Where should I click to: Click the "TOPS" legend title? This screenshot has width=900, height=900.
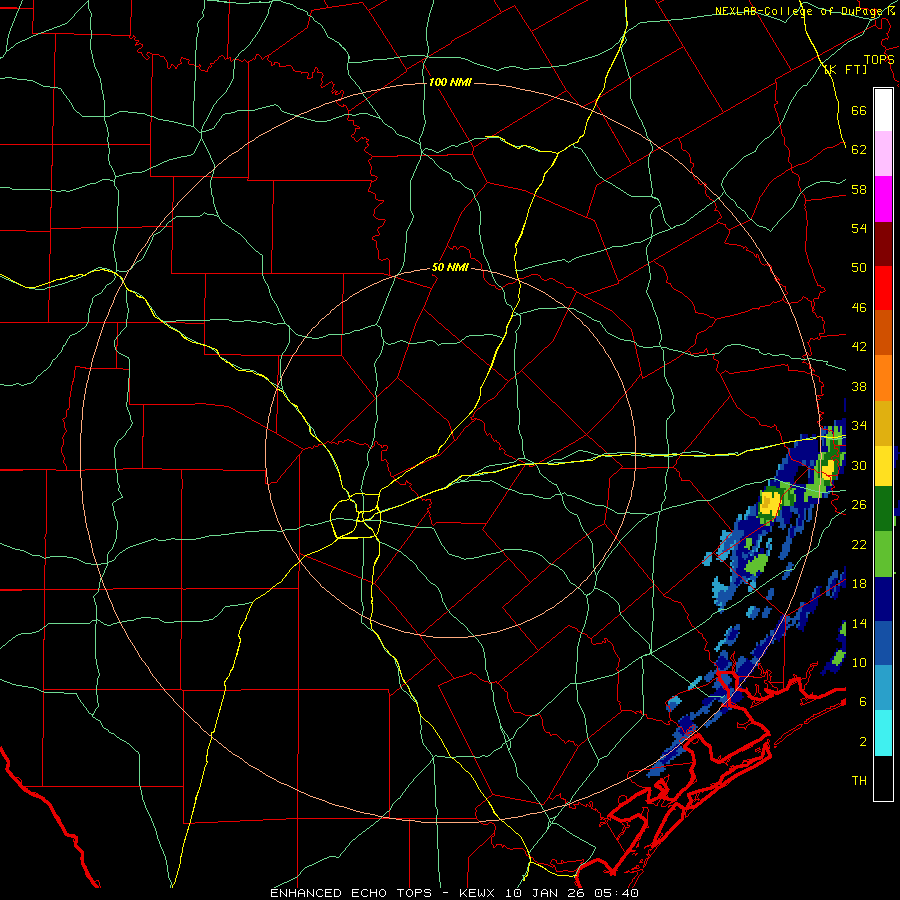[879, 59]
